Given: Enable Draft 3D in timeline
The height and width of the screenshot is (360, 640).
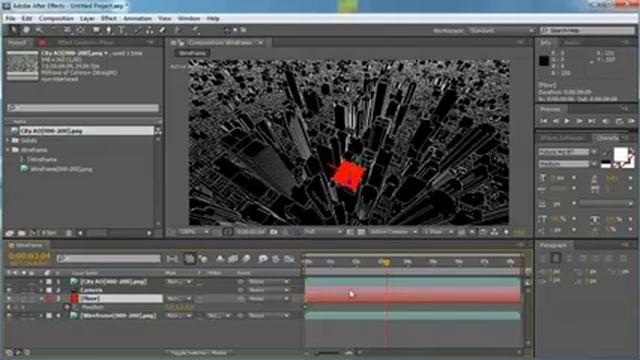Looking at the screenshot, I should [x=203, y=259].
